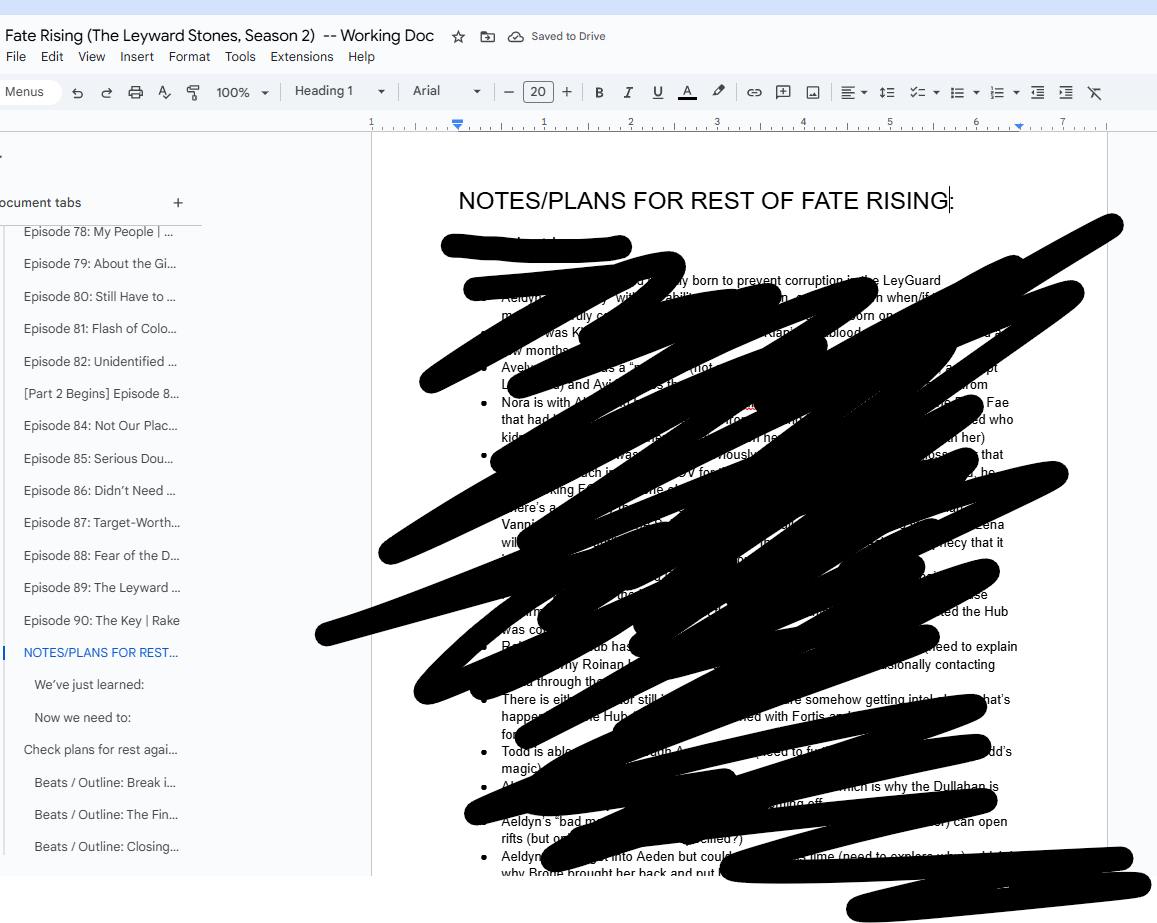Click the add document tab plus button

[178, 203]
